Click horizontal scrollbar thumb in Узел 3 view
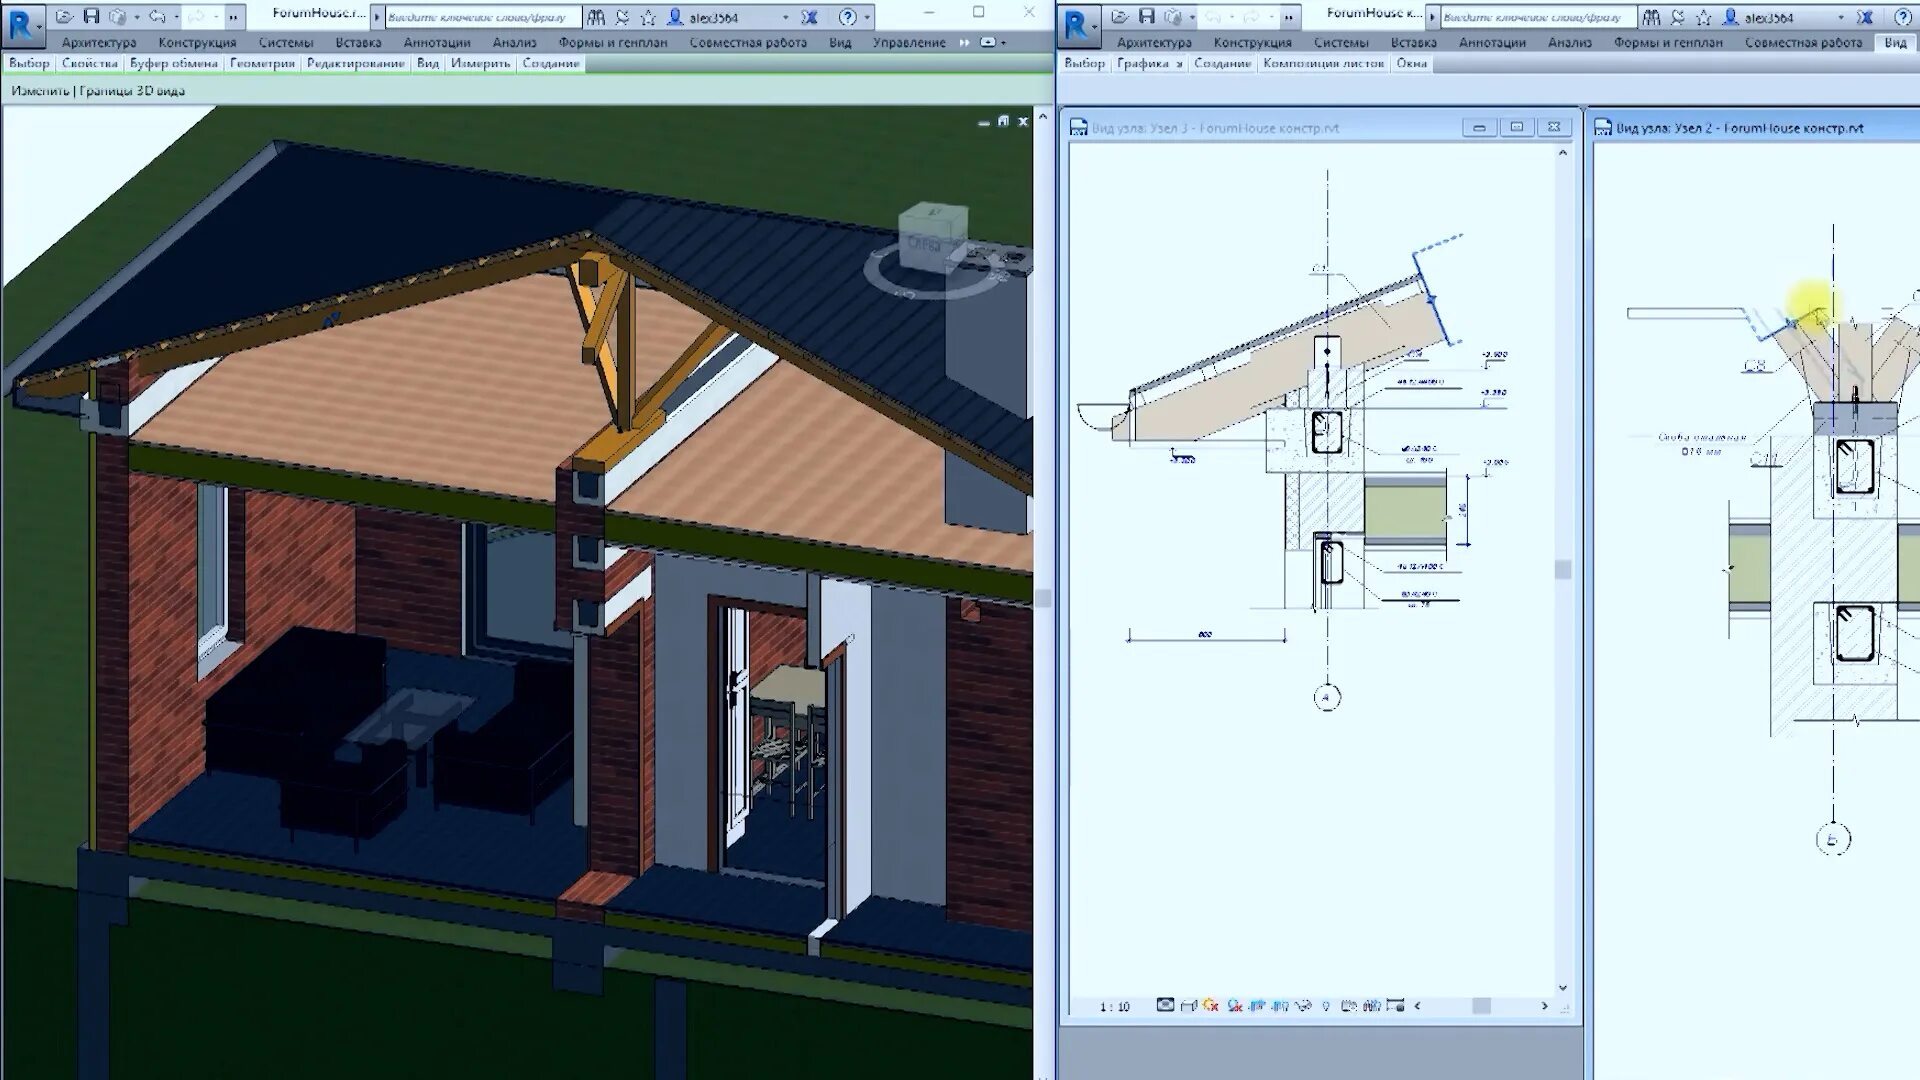1920x1080 pixels. click(1481, 1006)
